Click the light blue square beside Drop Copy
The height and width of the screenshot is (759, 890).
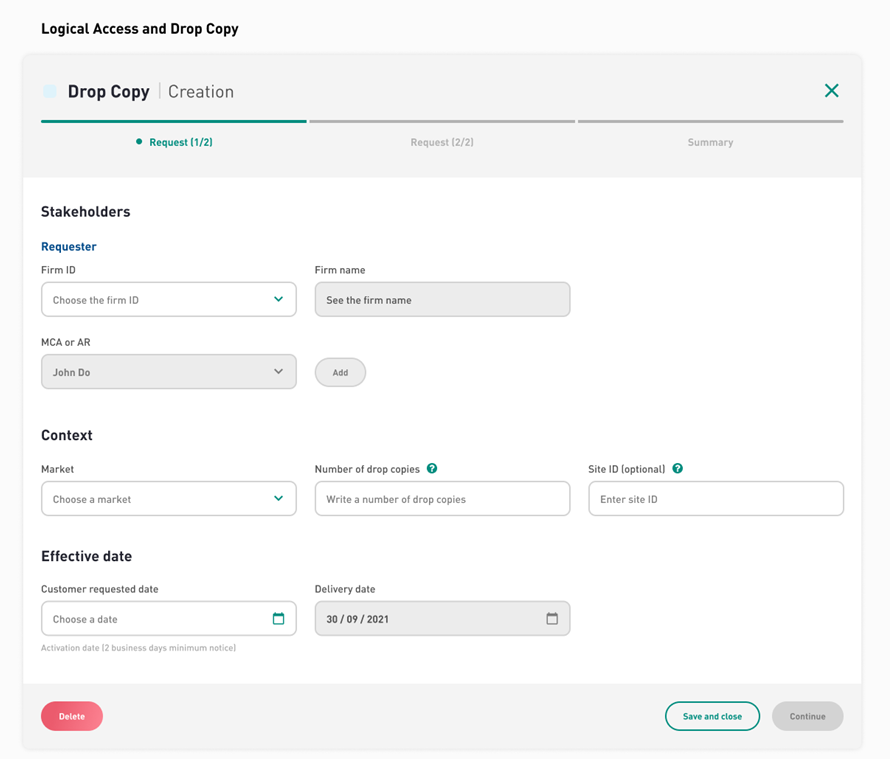50,91
